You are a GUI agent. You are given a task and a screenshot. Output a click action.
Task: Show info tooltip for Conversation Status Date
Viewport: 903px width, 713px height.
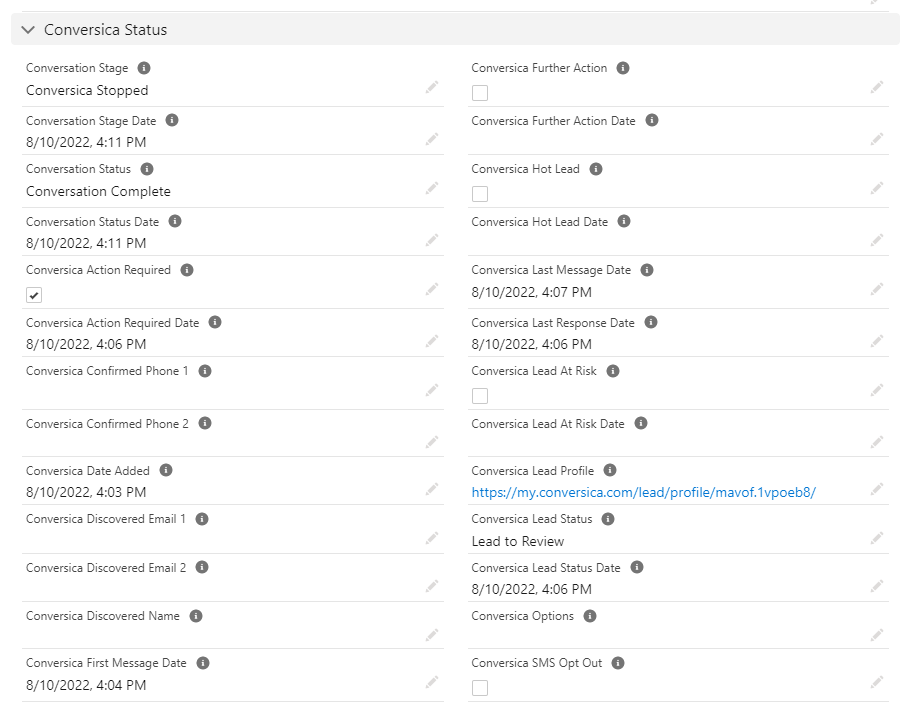175,221
